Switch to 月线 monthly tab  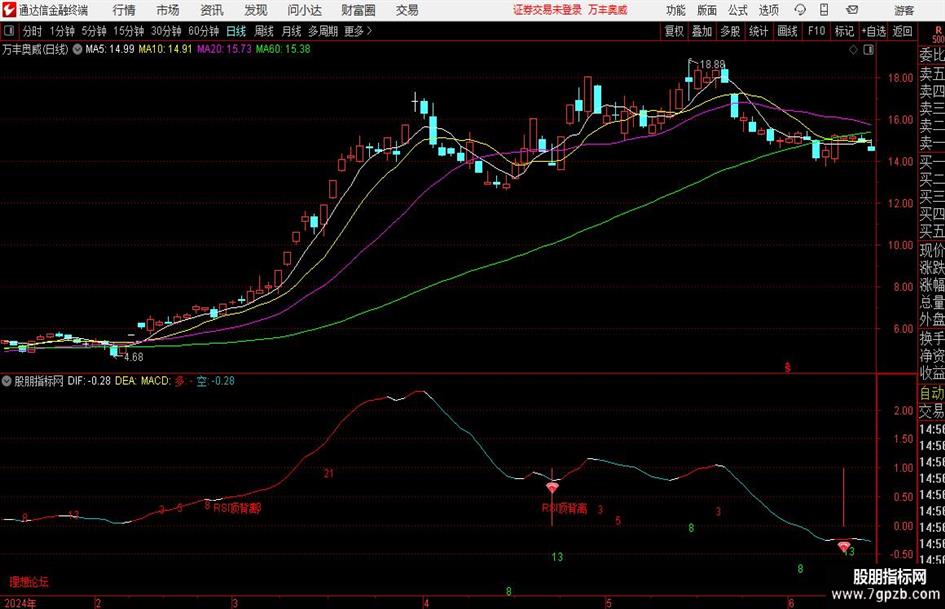click(x=291, y=31)
